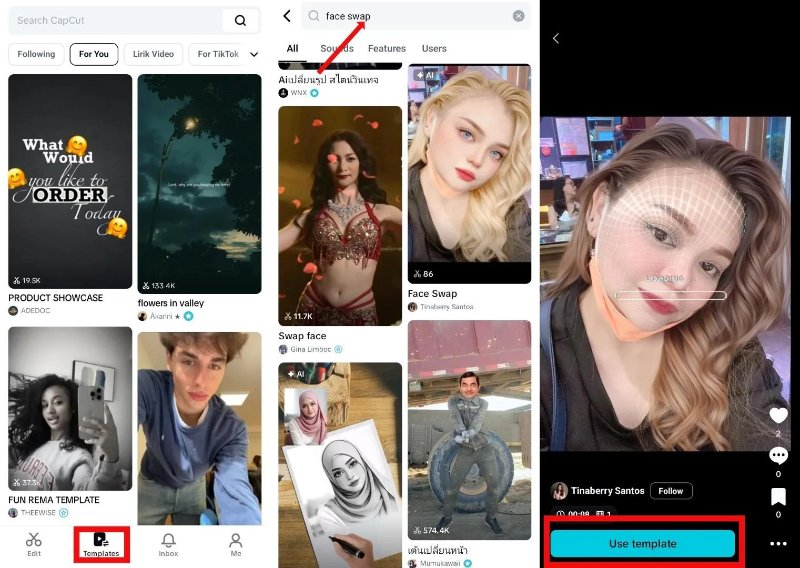
Task: Clear the face swap search text
Action: pyautogui.click(x=518, y=16)
